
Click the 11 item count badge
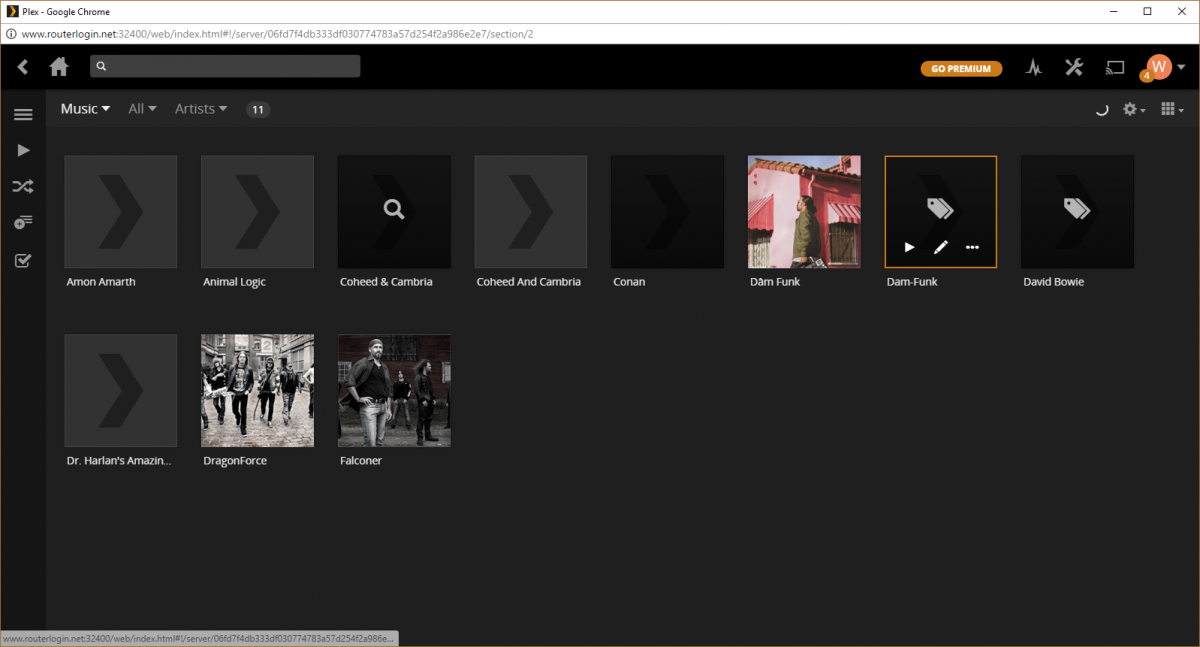point(258,110)
